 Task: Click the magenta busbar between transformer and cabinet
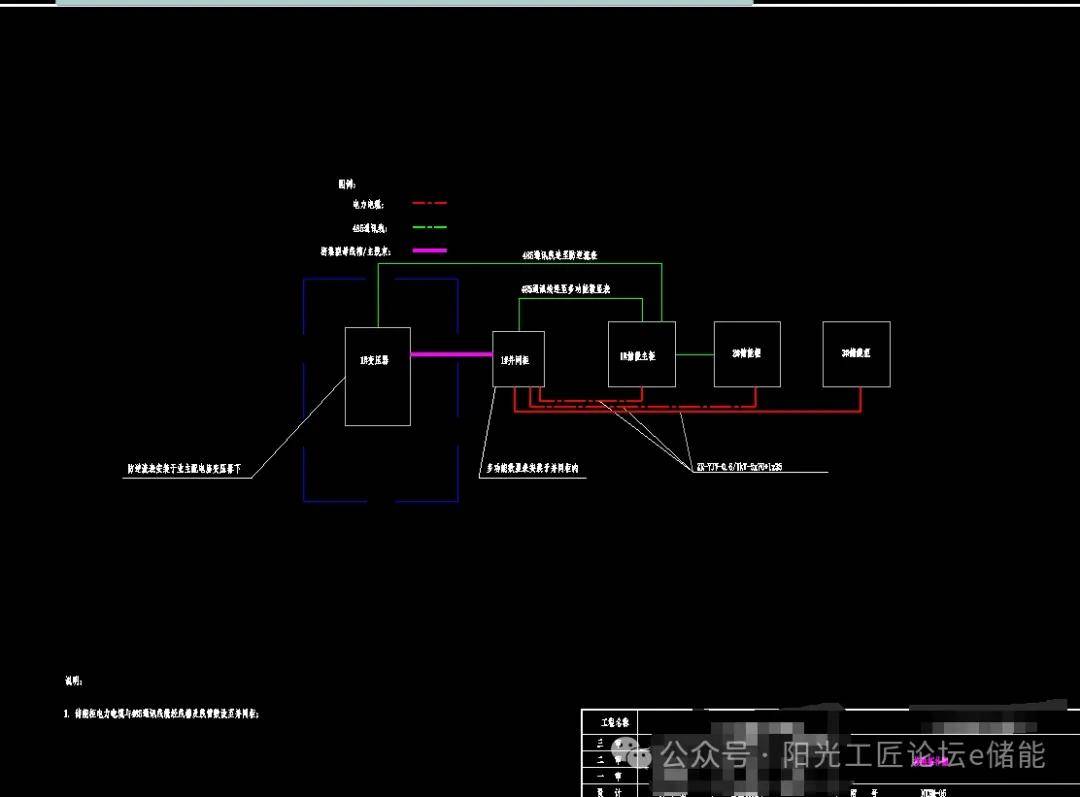tap(451, 354)
